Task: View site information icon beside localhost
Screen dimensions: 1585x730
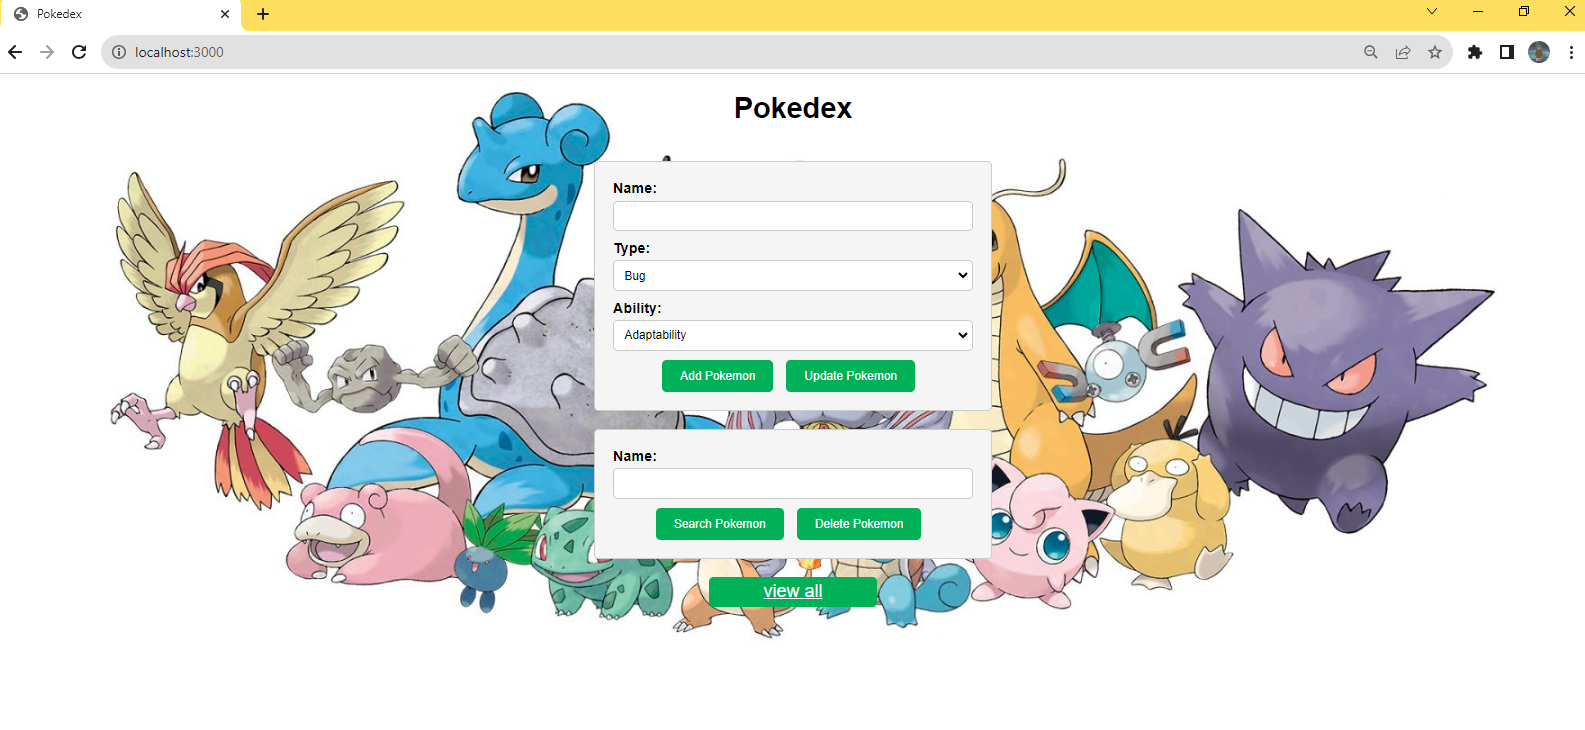Action: tap(119, 52)
